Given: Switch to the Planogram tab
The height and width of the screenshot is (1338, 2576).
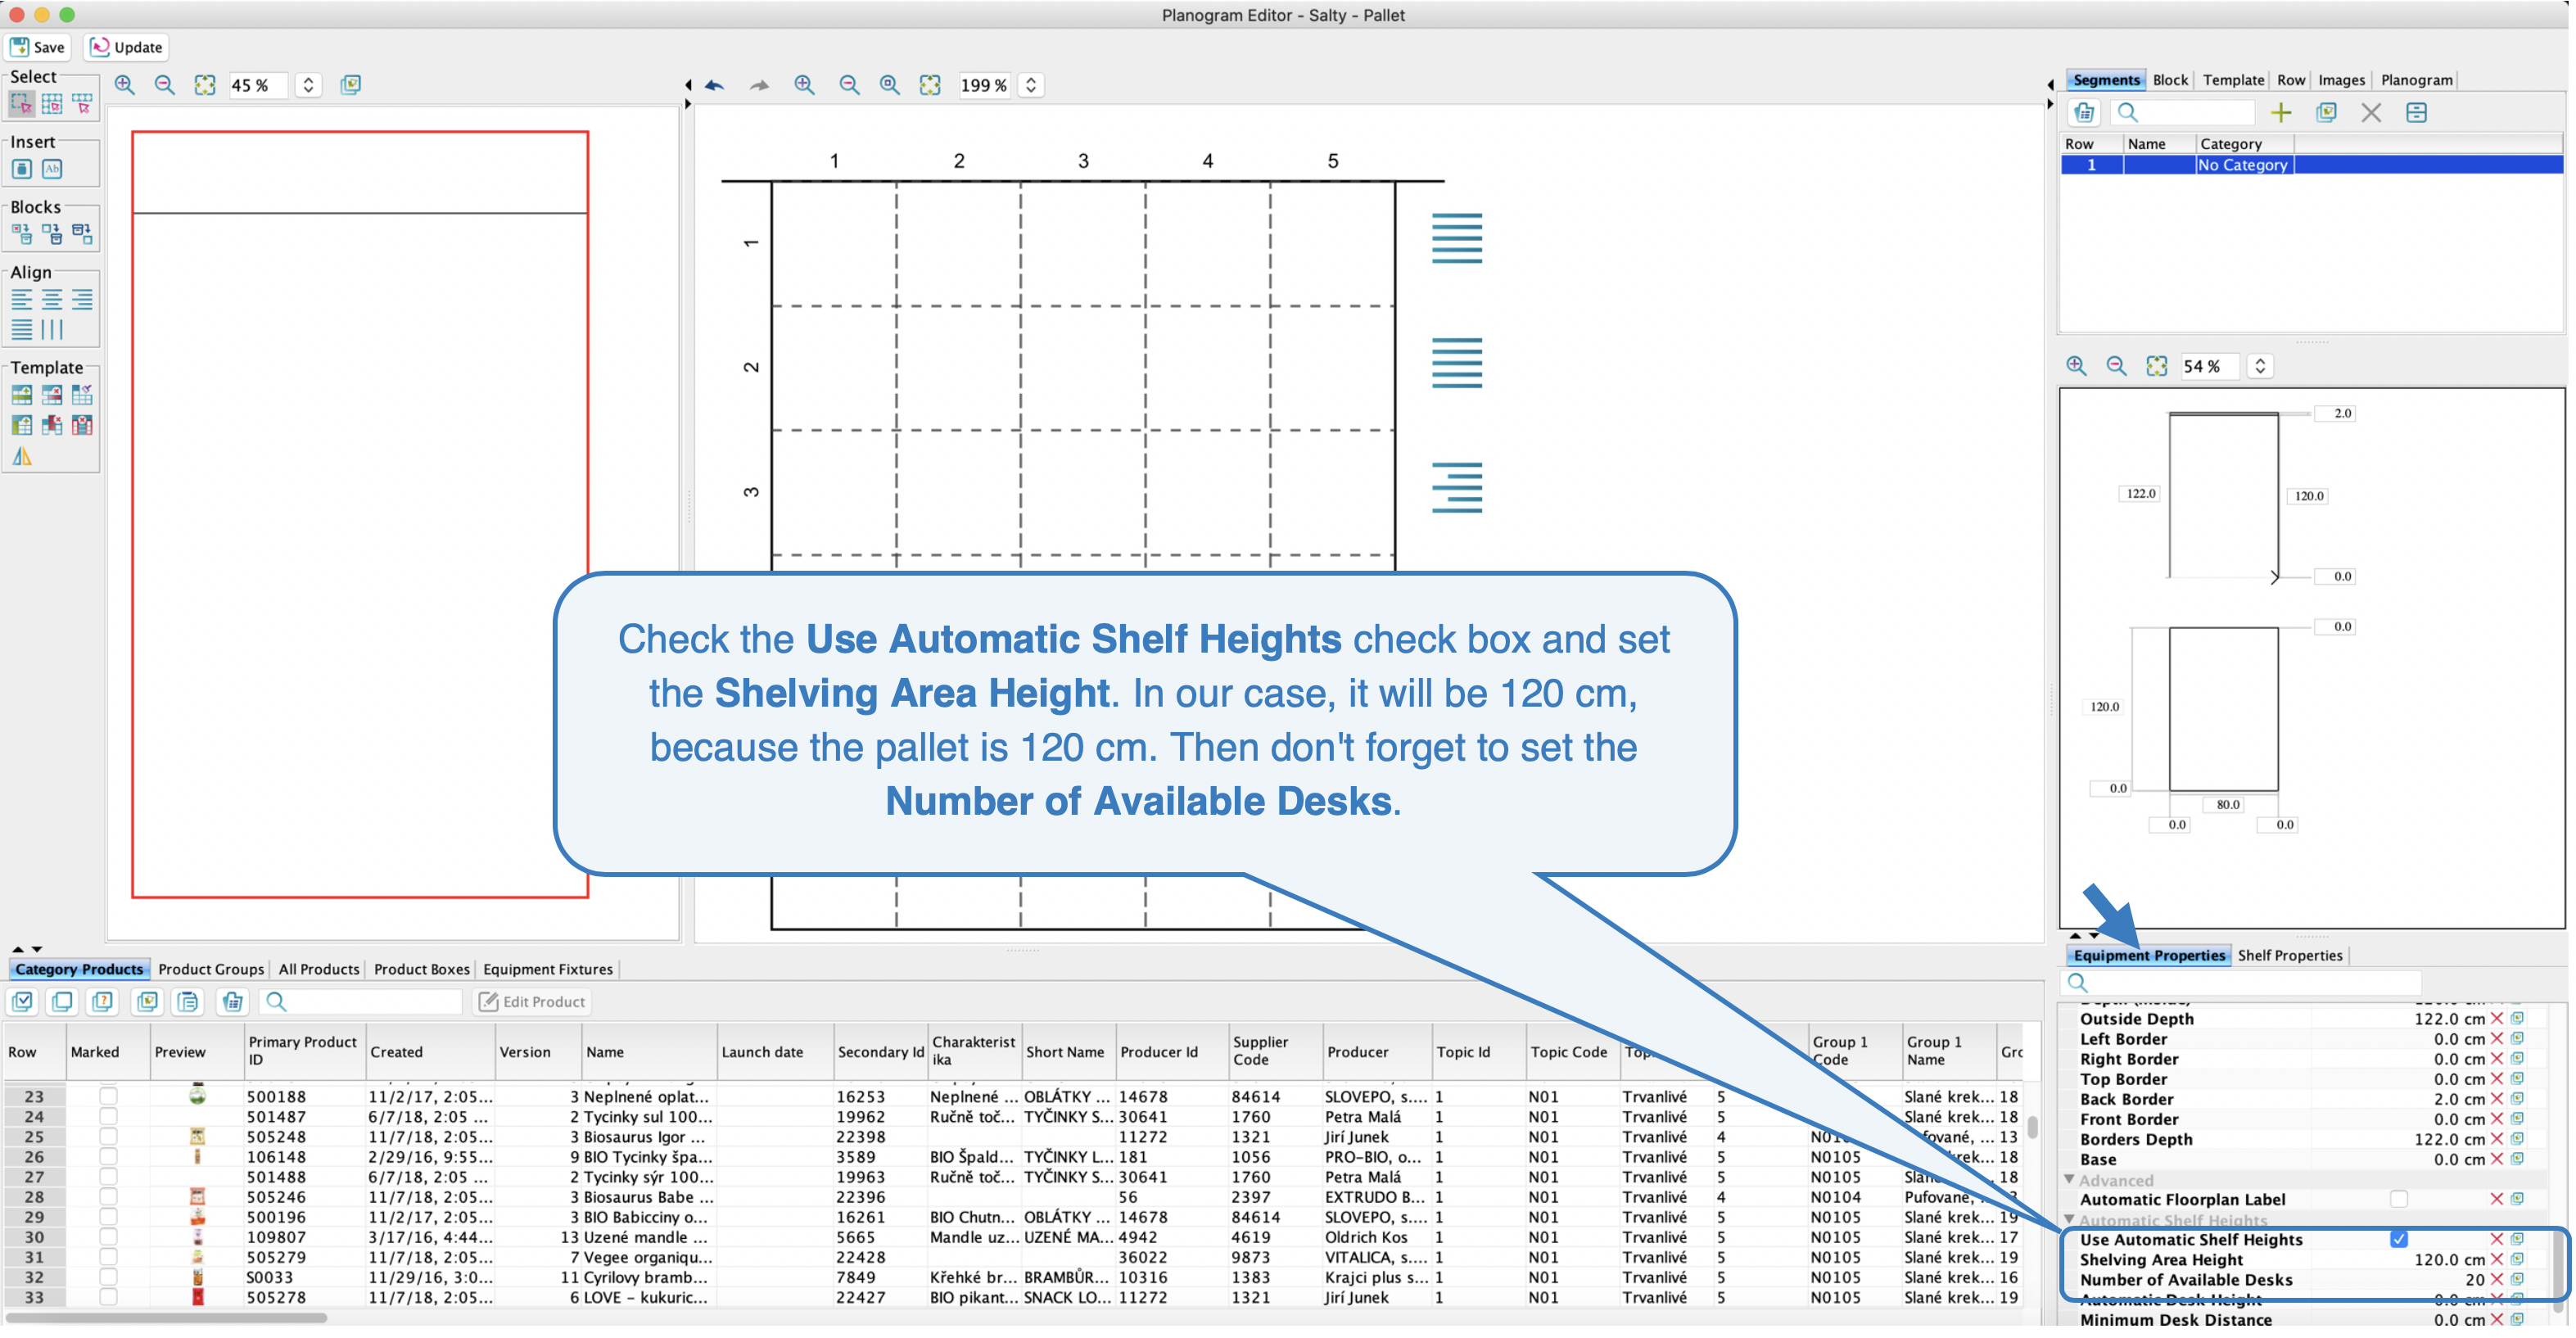Looking at the screenshot, I should point(2416,80).
